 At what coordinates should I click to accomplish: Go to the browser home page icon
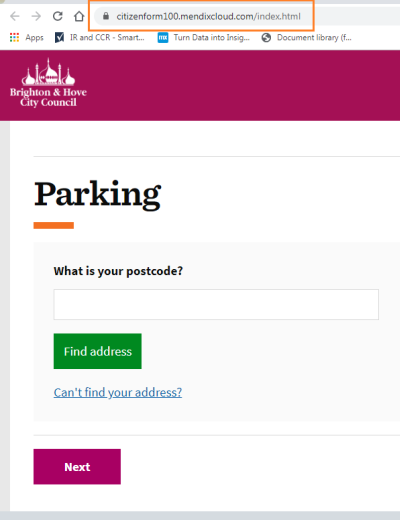[x=79, y=16]
